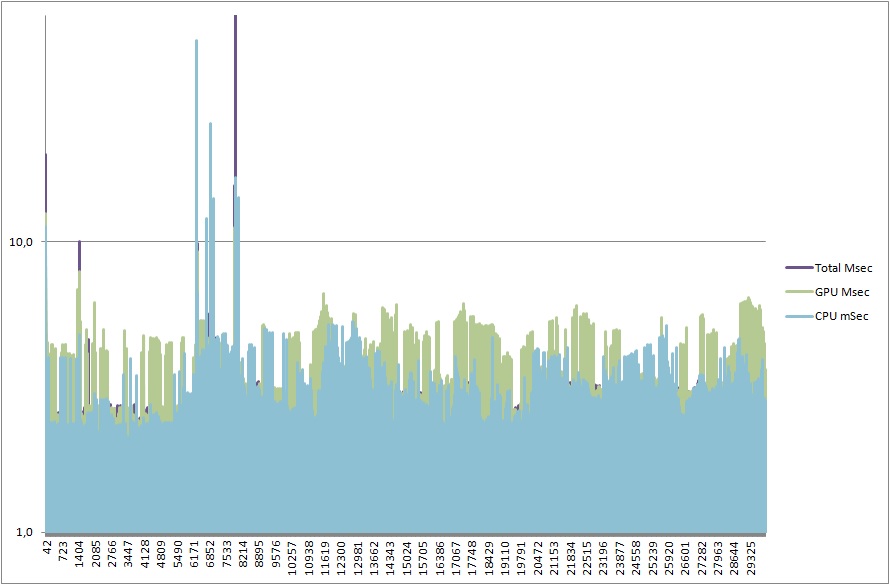Click the 10,0 y-axis label
Image resolution: width=890 pixels, height=585 pixels.
coord(21,241)
